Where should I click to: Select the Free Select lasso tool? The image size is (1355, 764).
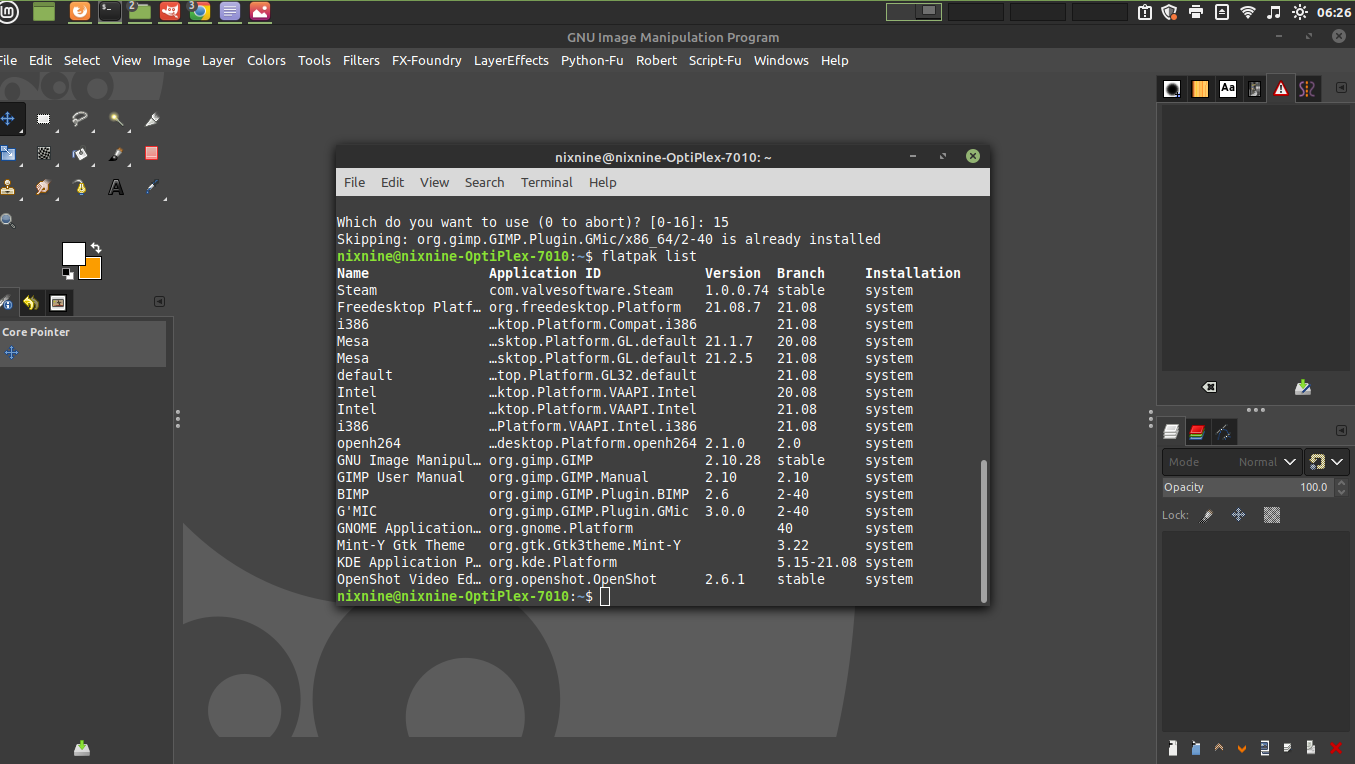coord(80,119)
